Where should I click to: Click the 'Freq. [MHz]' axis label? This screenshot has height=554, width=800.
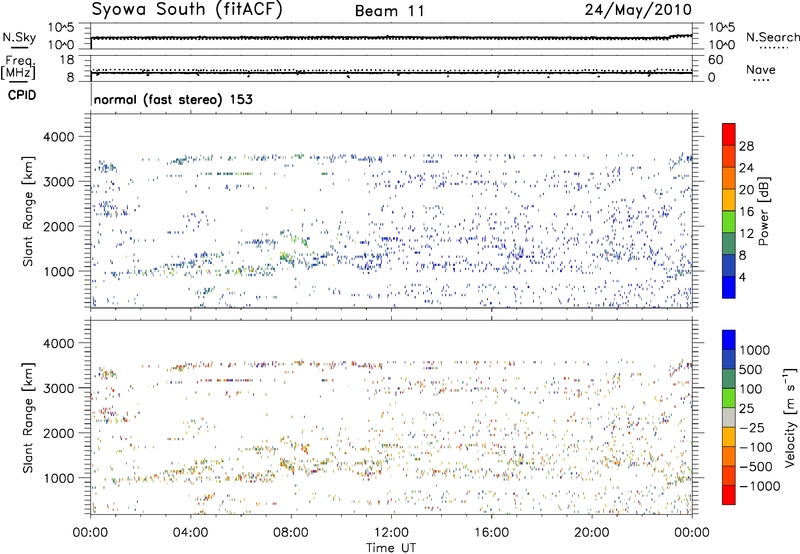coord(18,68)
